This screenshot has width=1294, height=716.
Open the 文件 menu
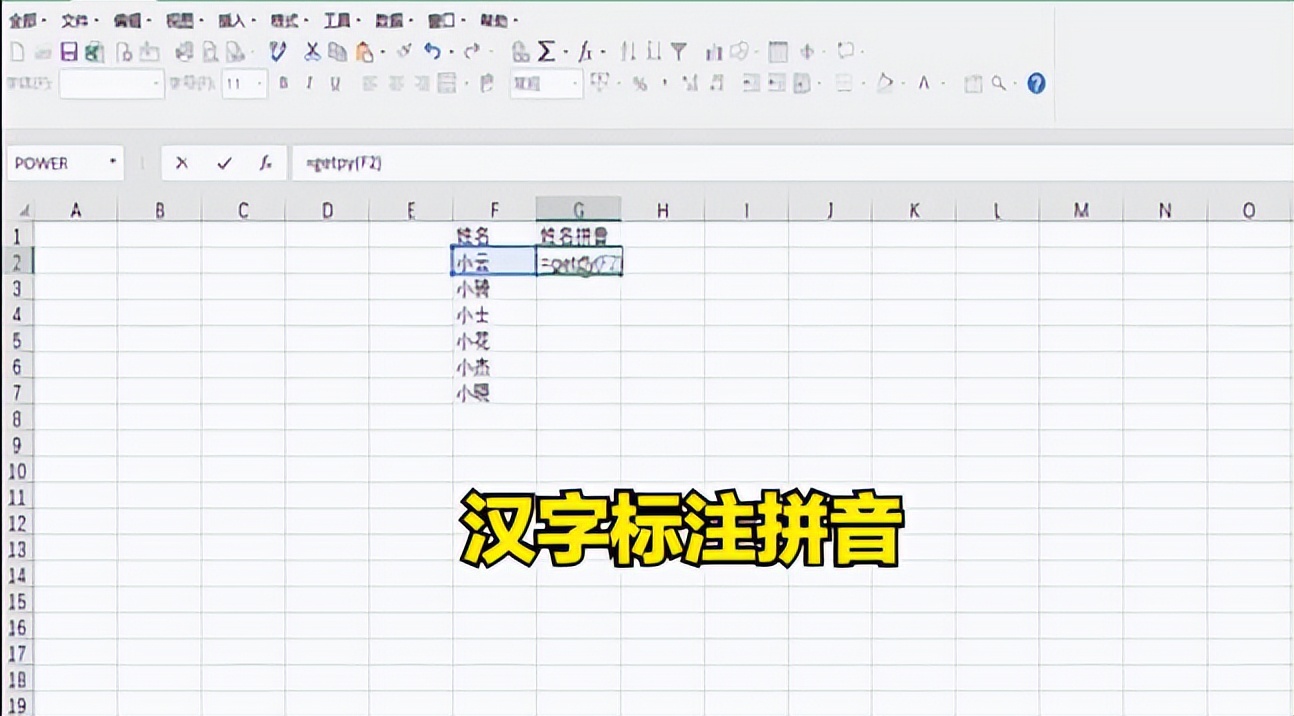(x=75, y=20)
